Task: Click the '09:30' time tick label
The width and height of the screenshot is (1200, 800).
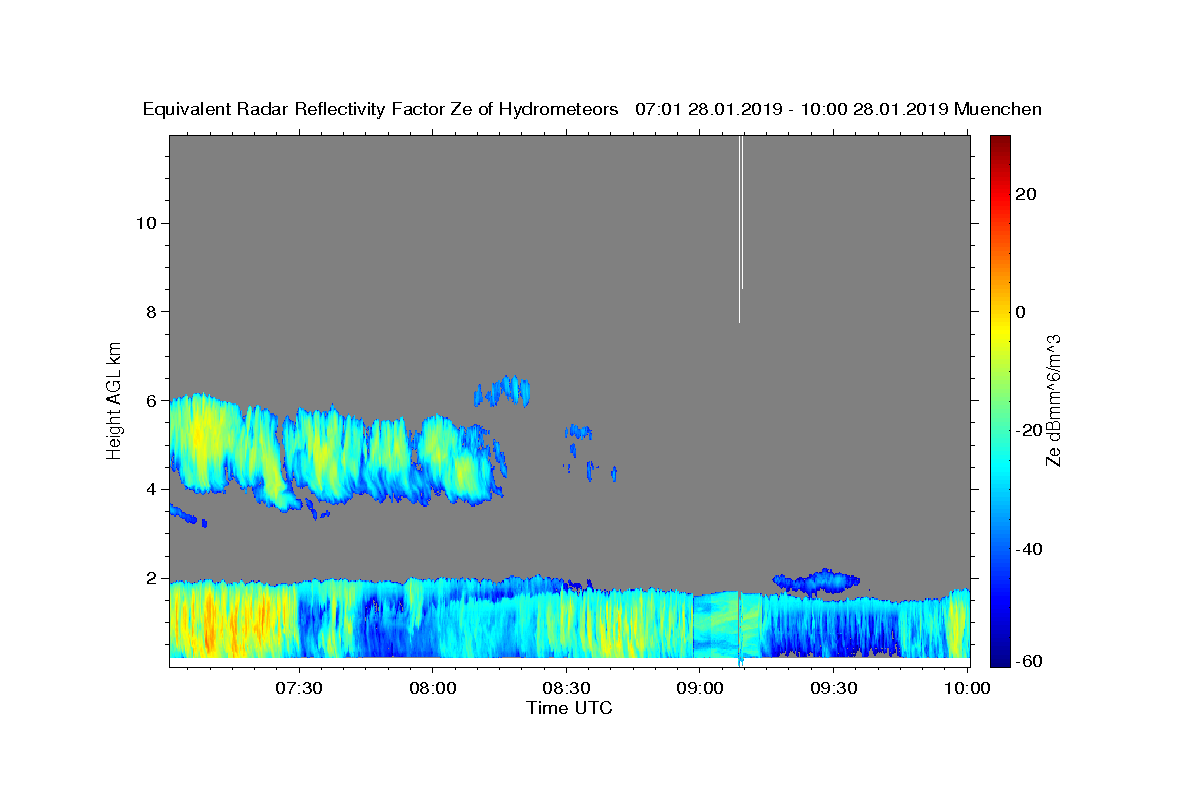Action: click(x=832, y=688)
